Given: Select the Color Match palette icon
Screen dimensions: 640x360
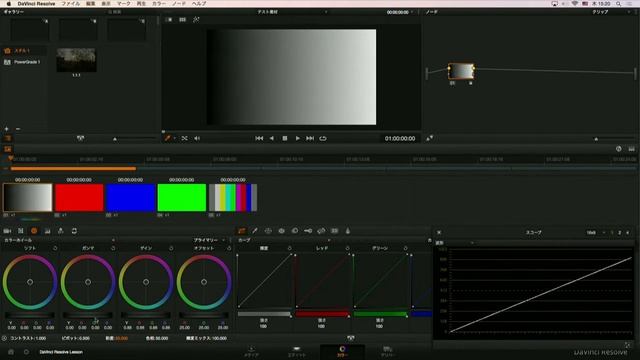Looking at the screenshot, I should (21, 231).
